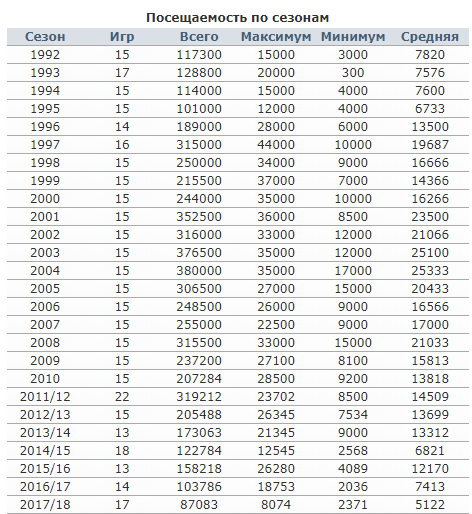Select total value '173063'

pos(199,433)
